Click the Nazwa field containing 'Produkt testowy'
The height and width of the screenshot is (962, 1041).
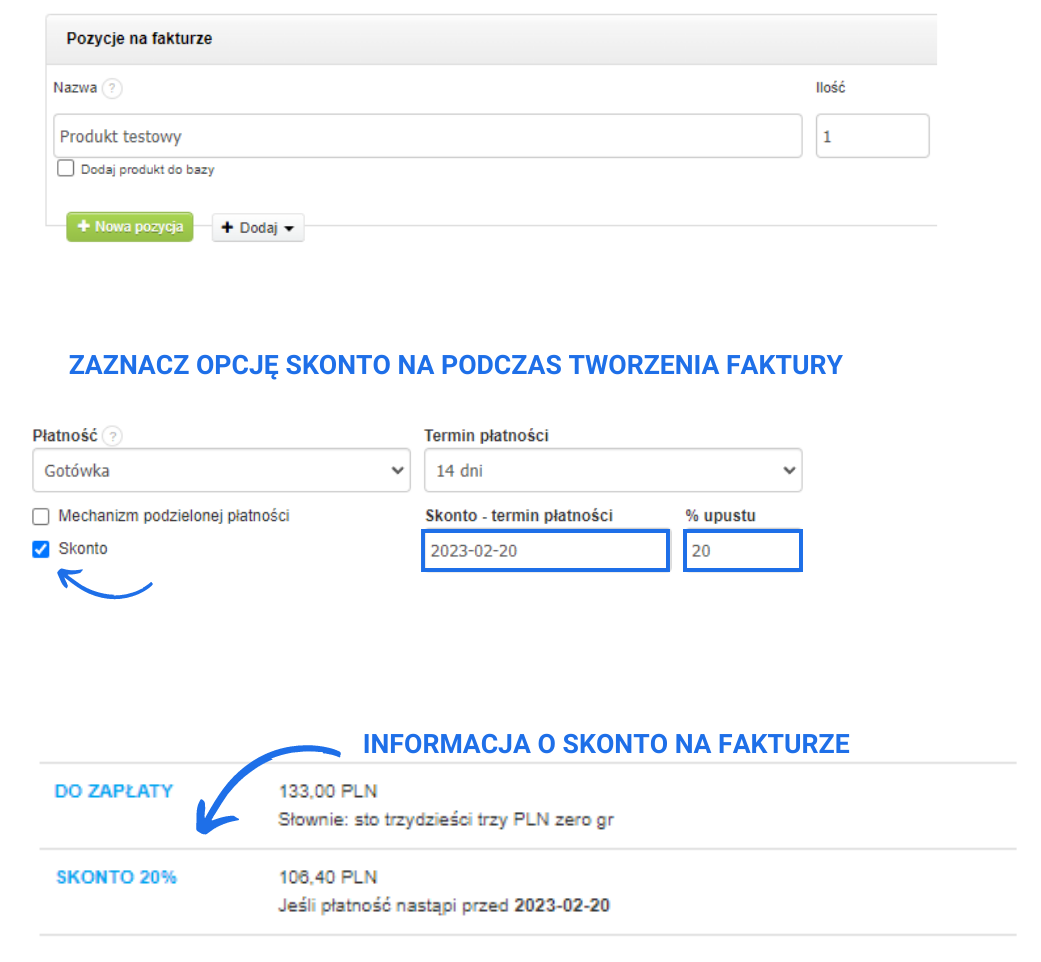[428, 136]
